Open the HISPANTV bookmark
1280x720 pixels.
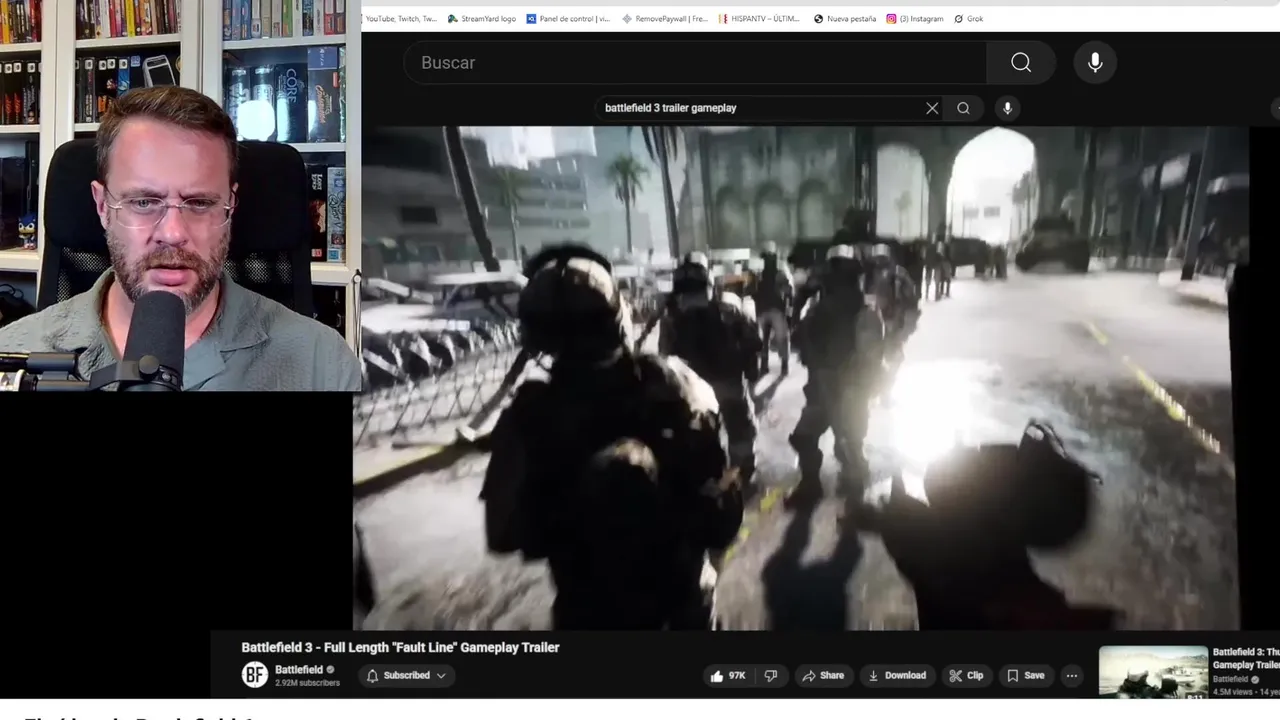pyautogui.click(x=760, y=18)
